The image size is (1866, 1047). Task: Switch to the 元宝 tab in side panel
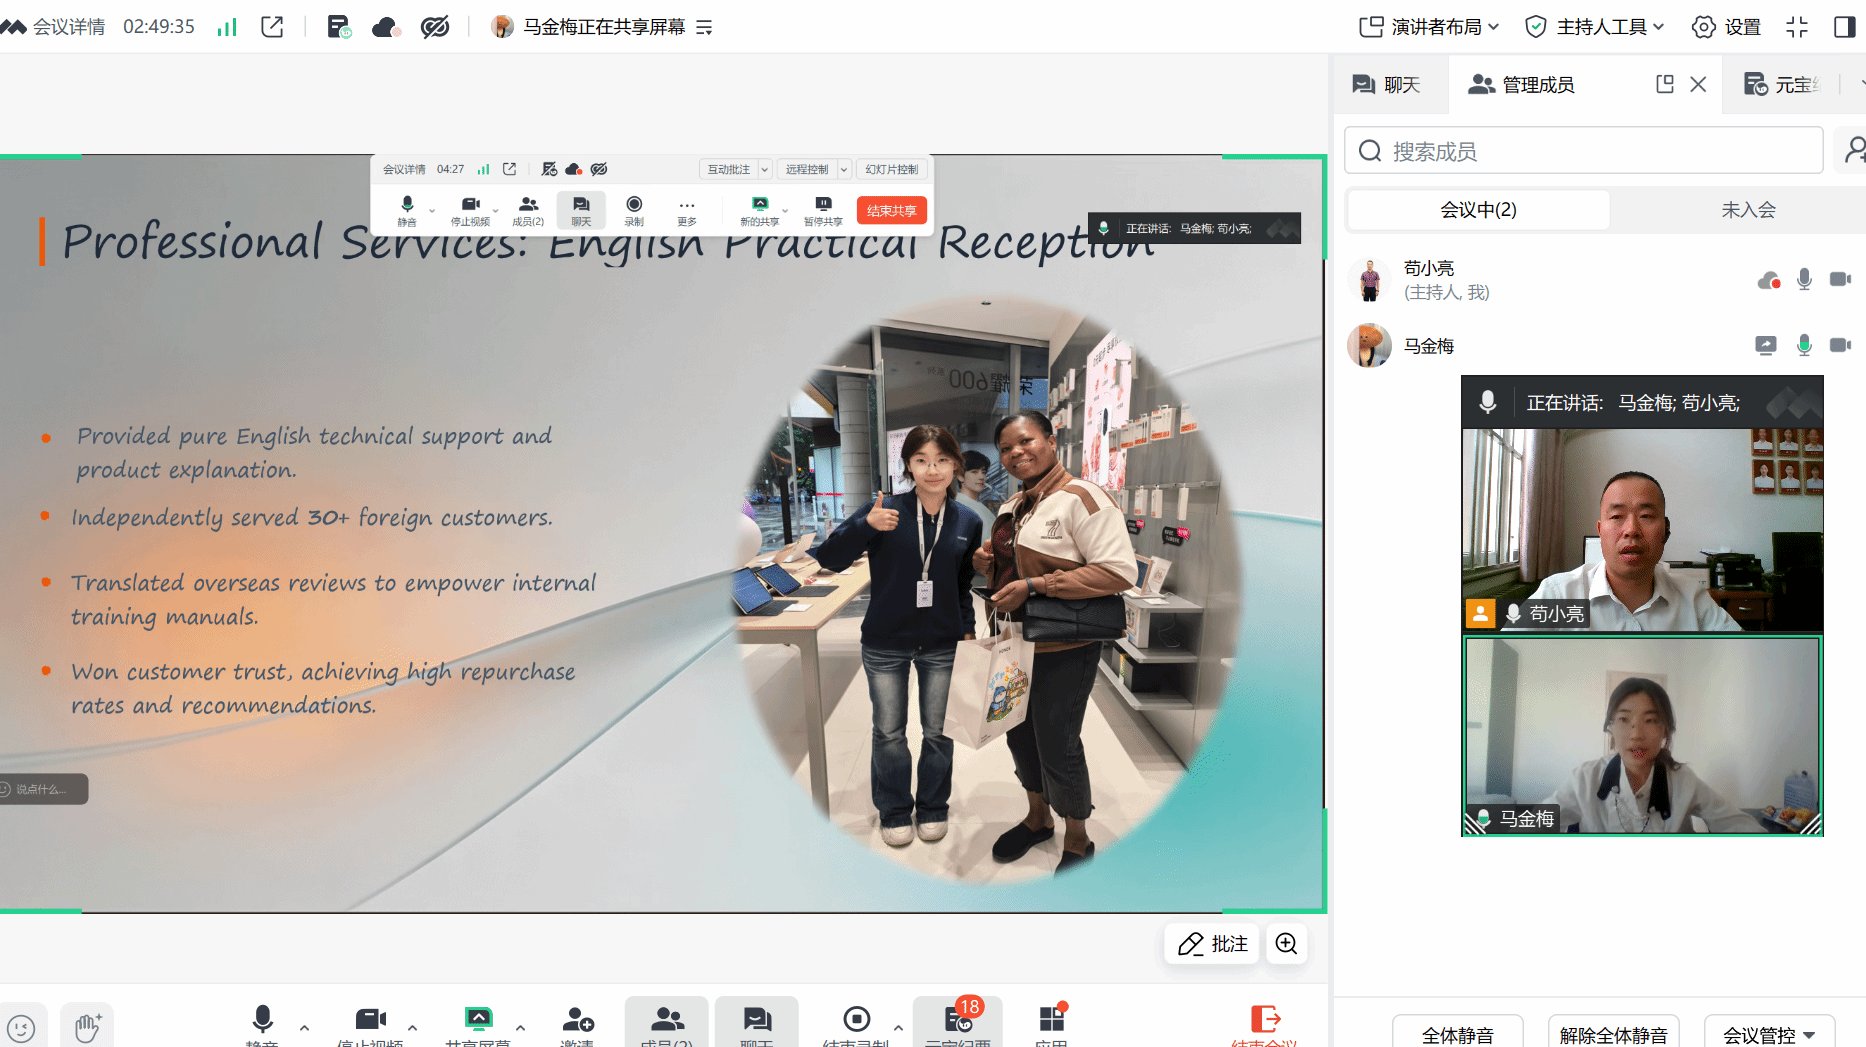[x=1782, y=85]
